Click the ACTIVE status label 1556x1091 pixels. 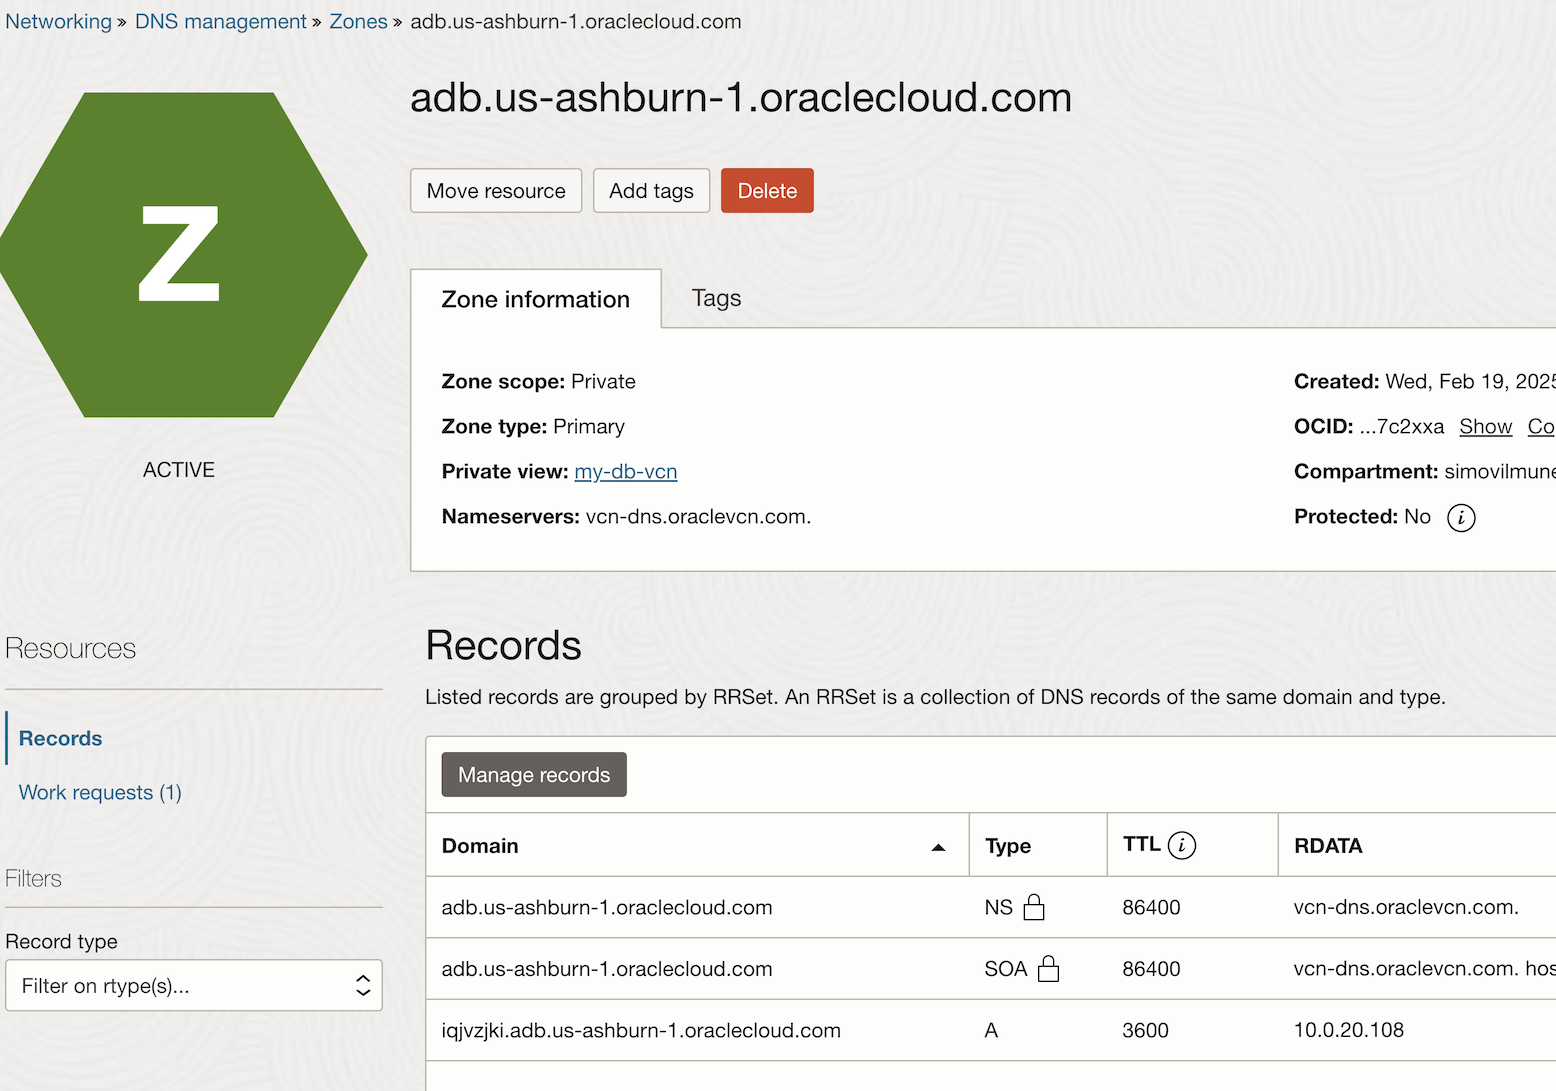pyautogui.click(x=179, y=470)
